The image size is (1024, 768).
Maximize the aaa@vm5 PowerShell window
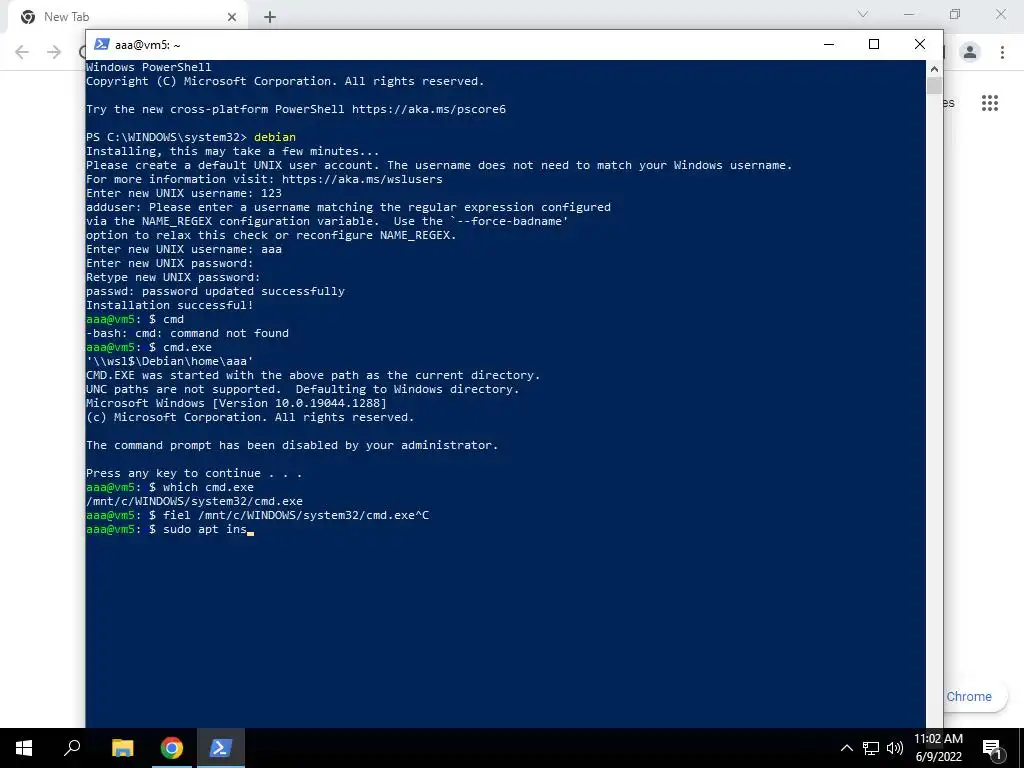pyautogui.click(x=874, y=44)
